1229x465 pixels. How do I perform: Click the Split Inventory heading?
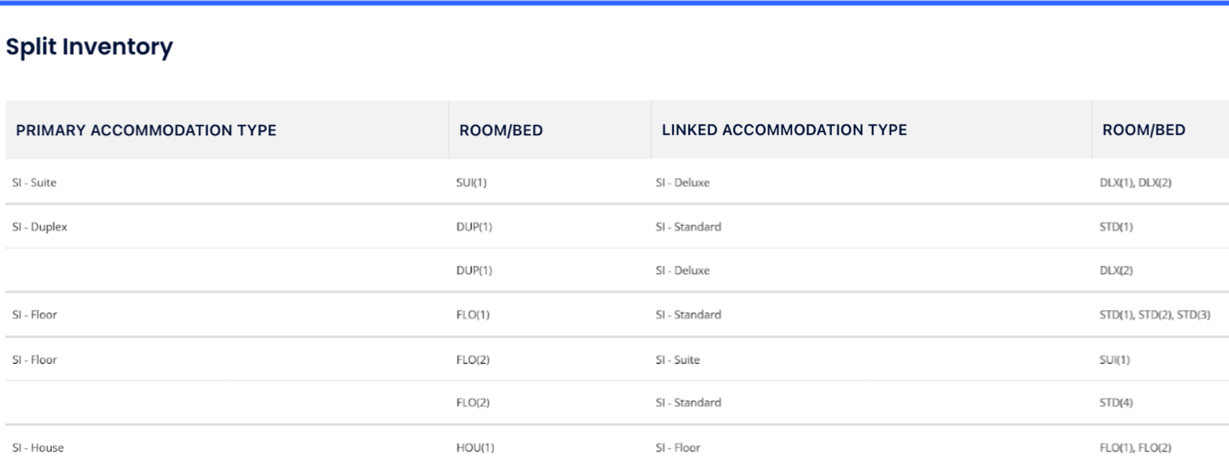click(90, 47)
